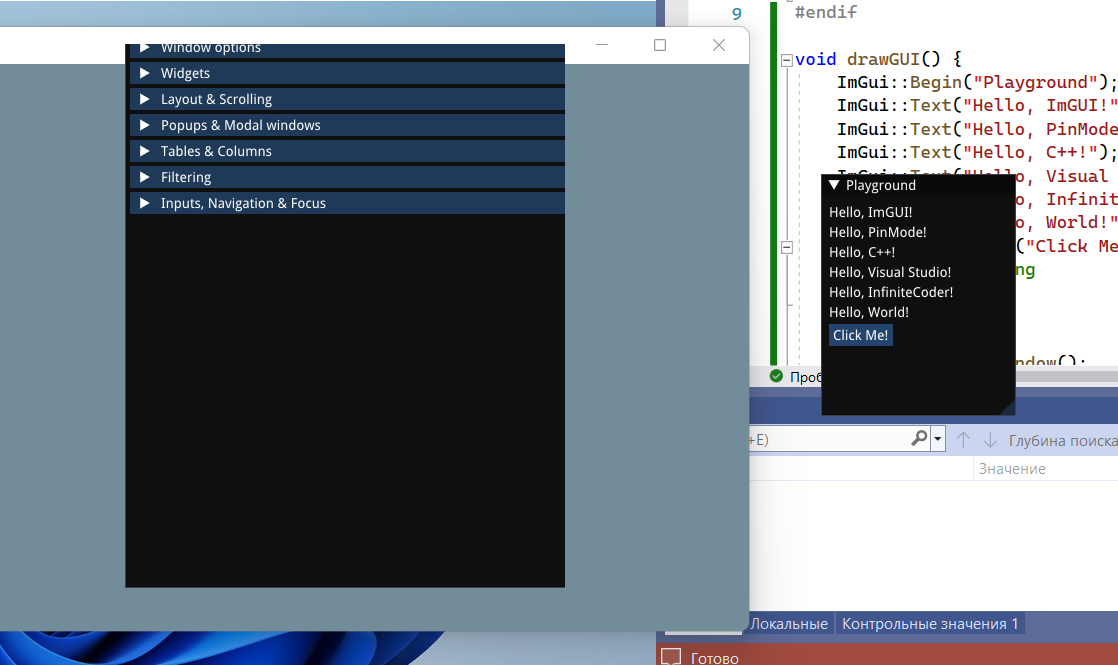
Task: Click the green checkmark status icon in the editor
Action: tap(776, 376)
